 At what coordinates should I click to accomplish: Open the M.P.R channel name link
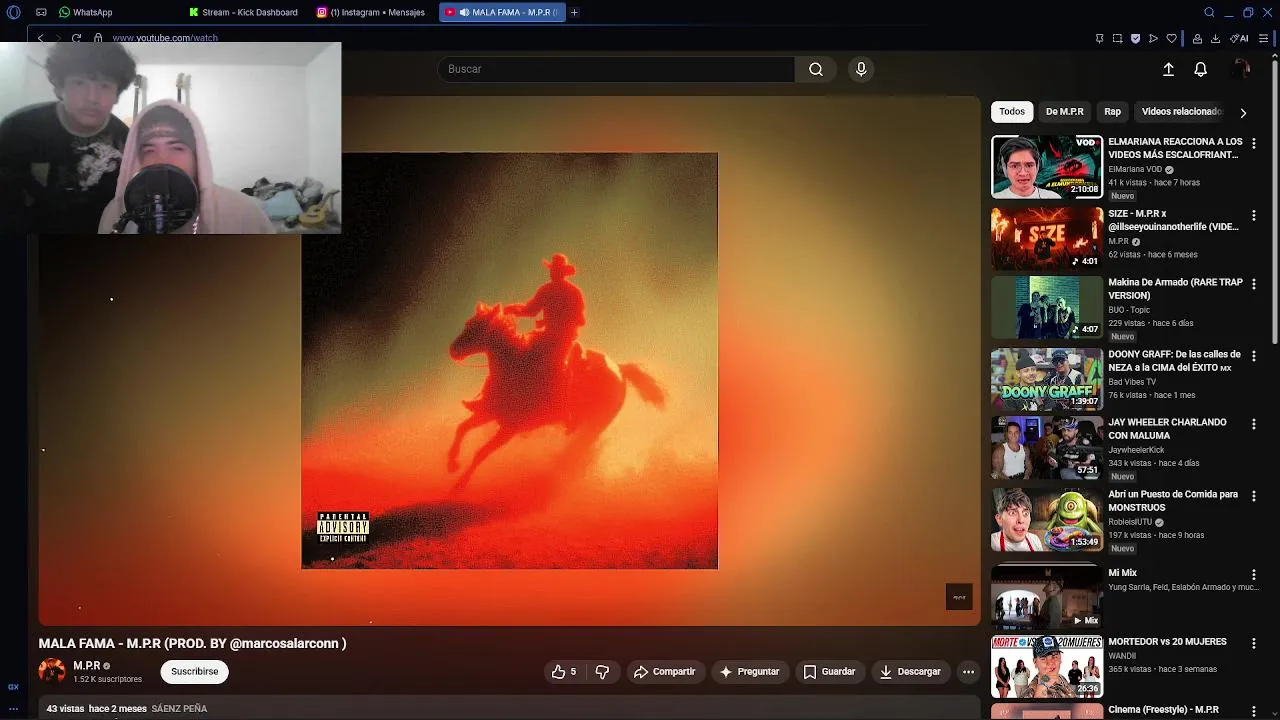(x=86, y=666)
